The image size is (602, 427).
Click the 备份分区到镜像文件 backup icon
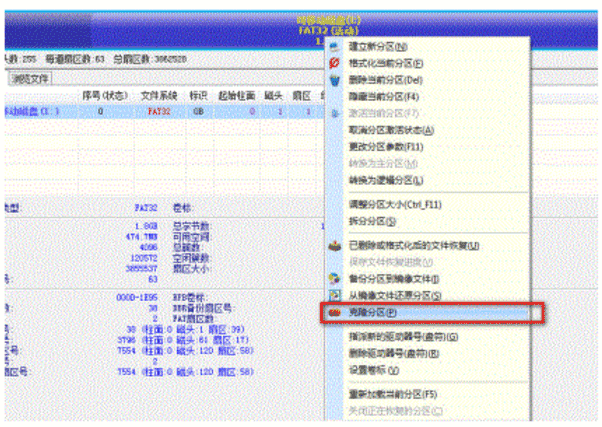pos(335,278)
